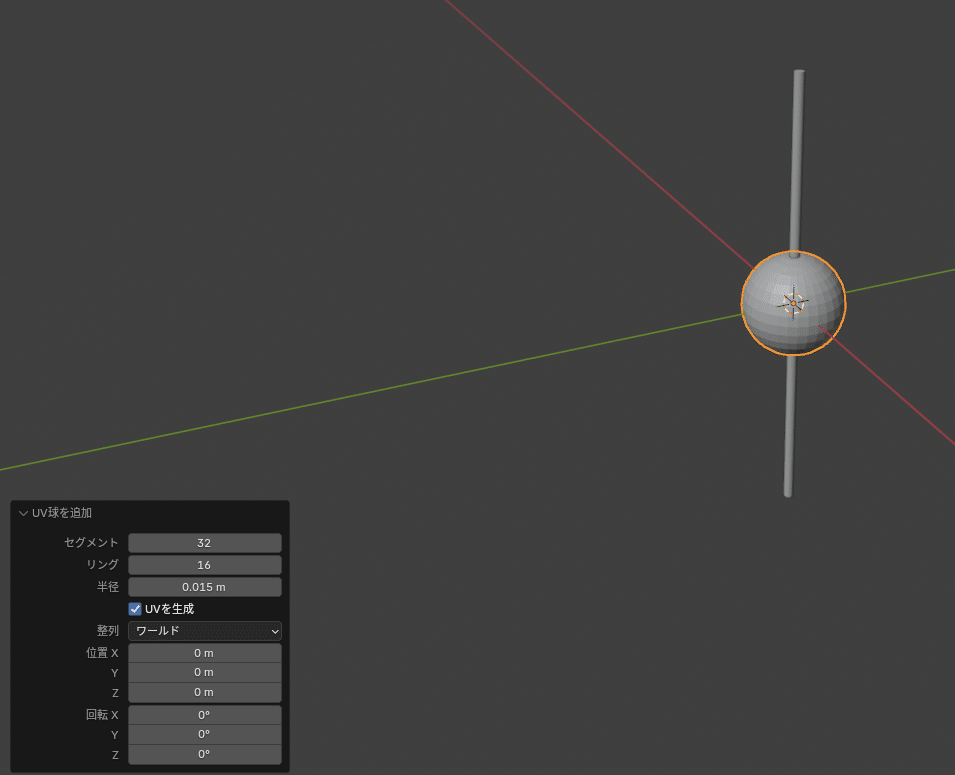
Task: Open the 整列 dropdown set to ワールド
Action: pos(205,631)
